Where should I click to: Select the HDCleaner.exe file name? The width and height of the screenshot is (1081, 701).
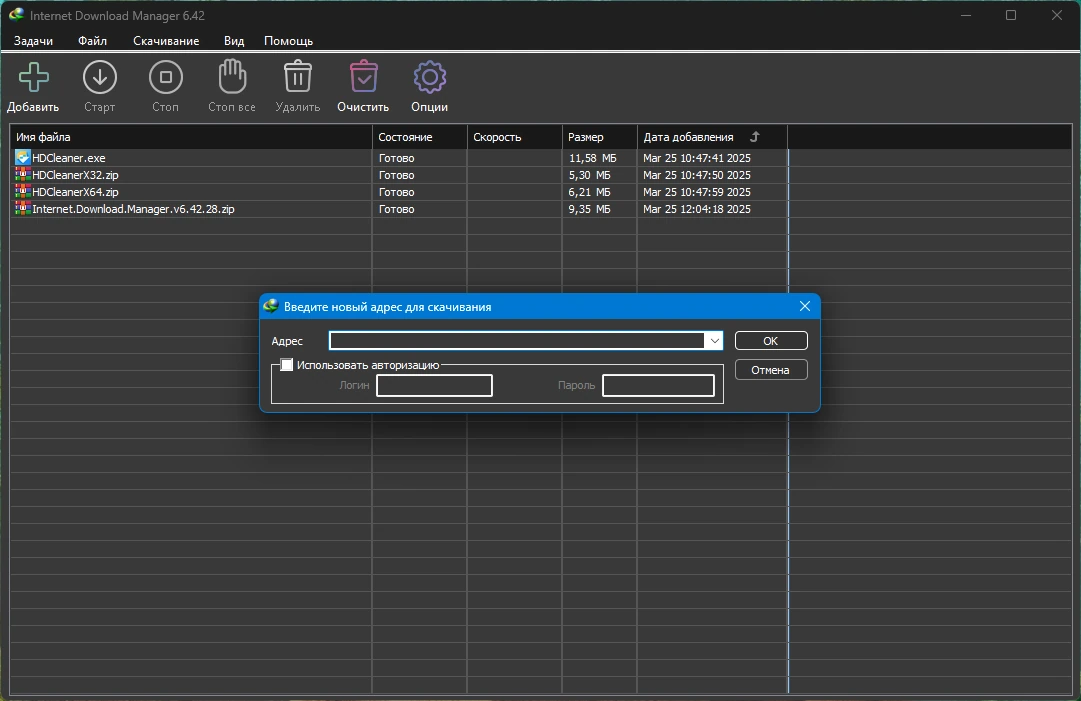coord(69,158)
